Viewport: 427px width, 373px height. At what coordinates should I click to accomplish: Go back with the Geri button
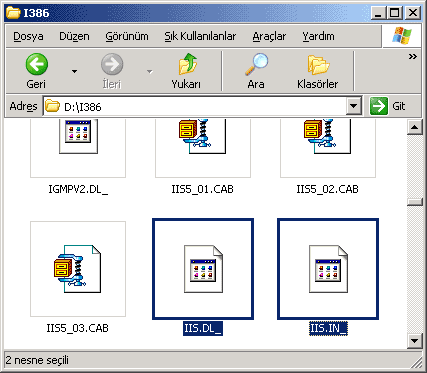[36, 71]
